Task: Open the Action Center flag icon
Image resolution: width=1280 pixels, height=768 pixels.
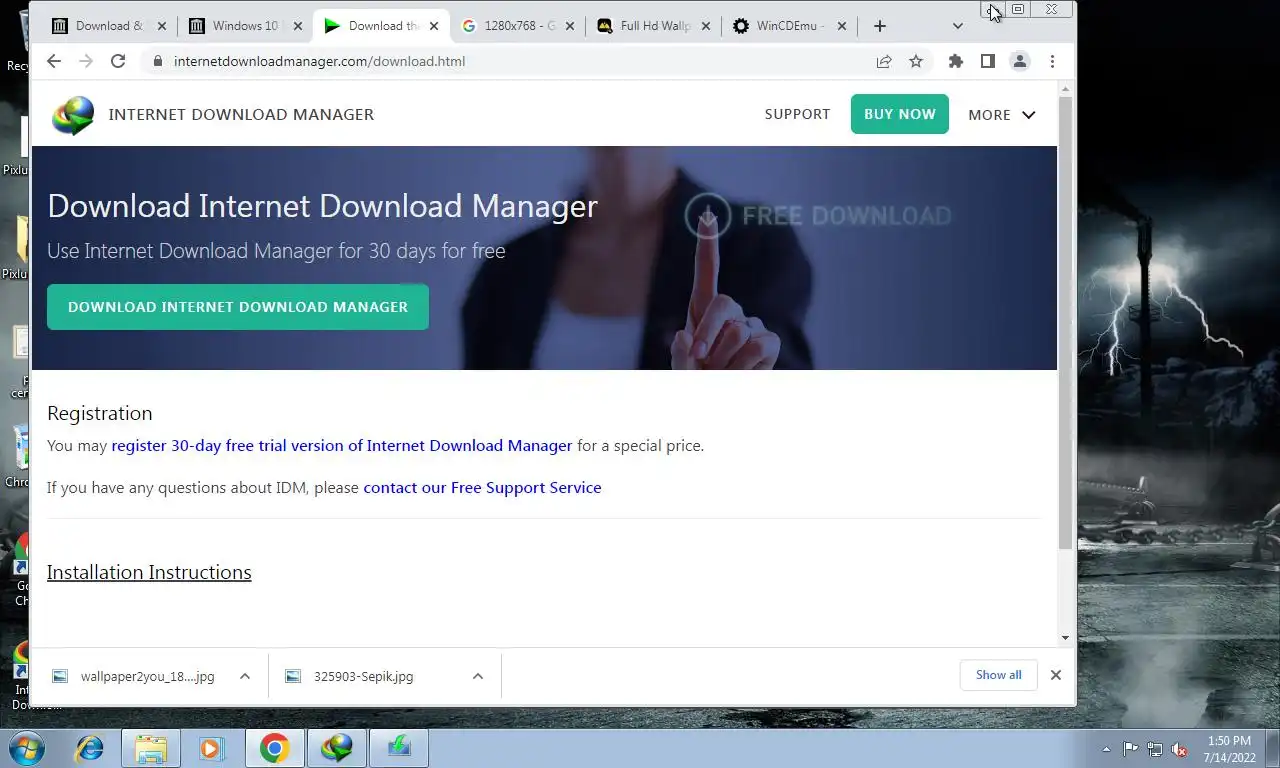Action: (x=1131, y=749)
